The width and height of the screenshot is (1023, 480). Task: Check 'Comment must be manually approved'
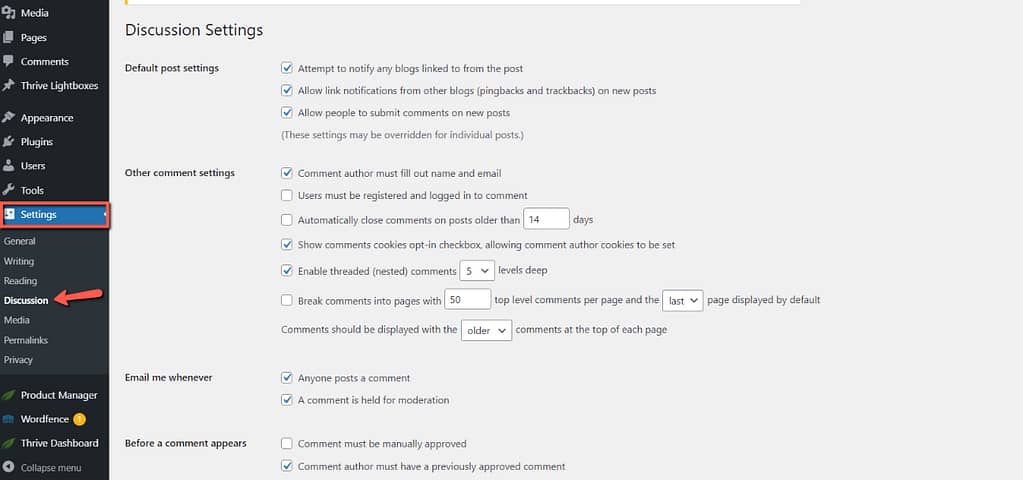(286, 443)
